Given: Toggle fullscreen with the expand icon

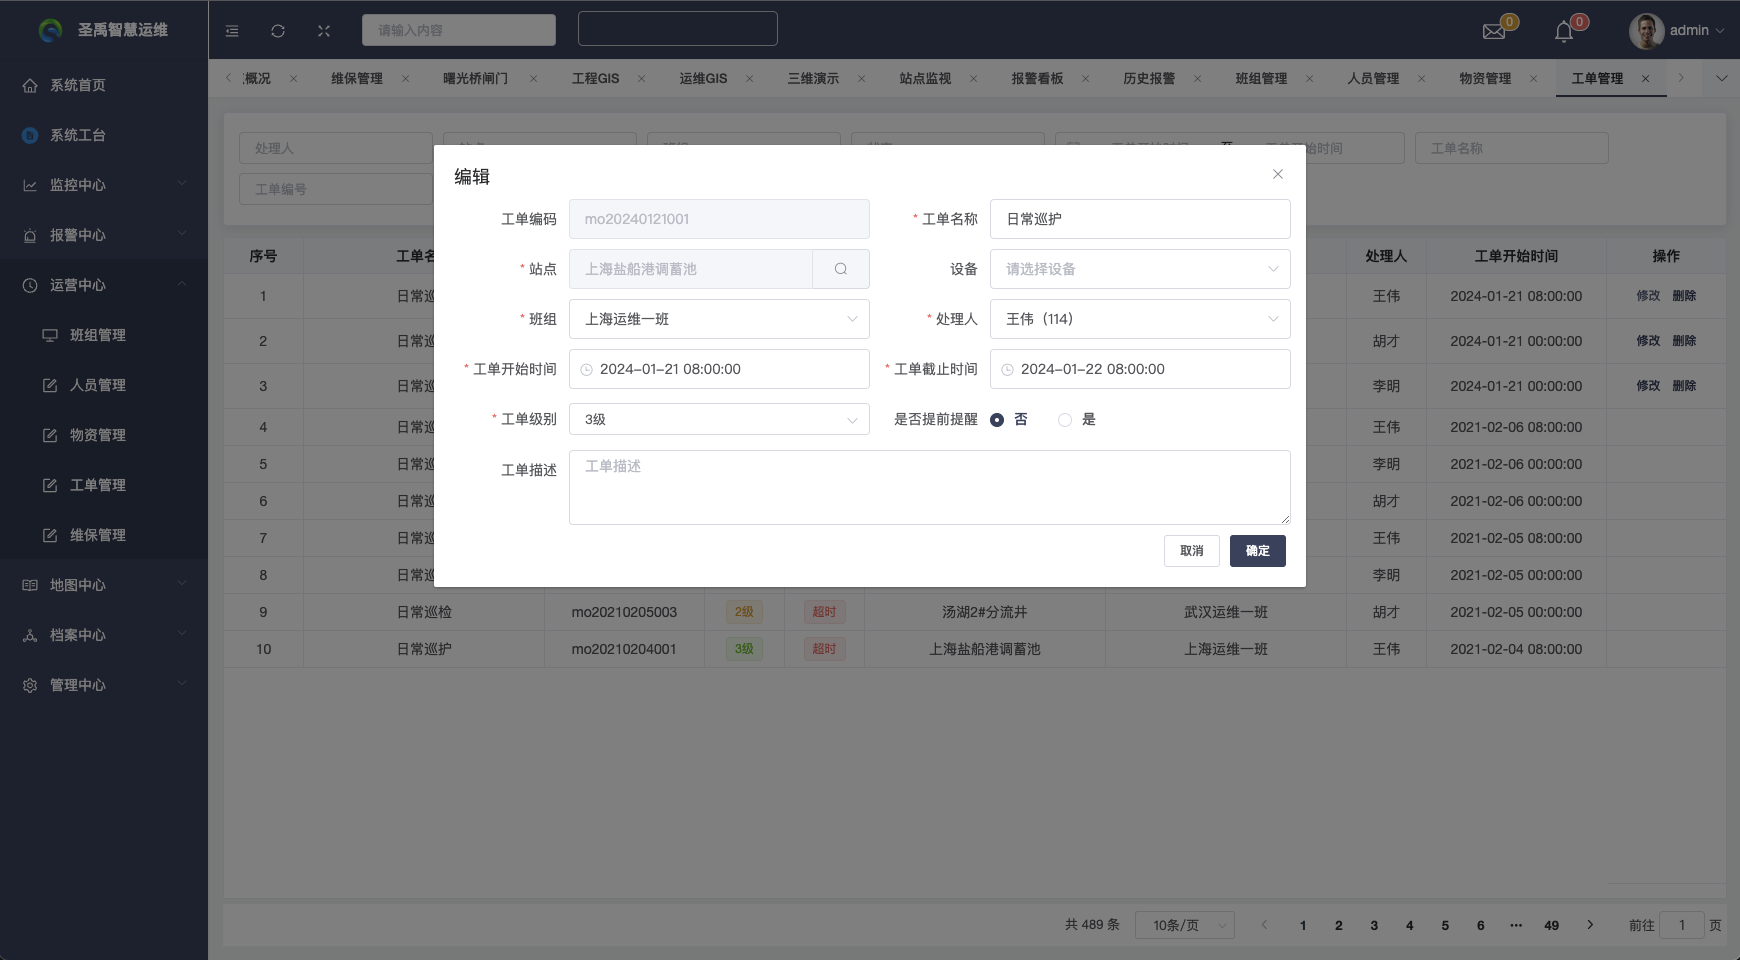Looking at the screenshot, I should pos(324,31).
